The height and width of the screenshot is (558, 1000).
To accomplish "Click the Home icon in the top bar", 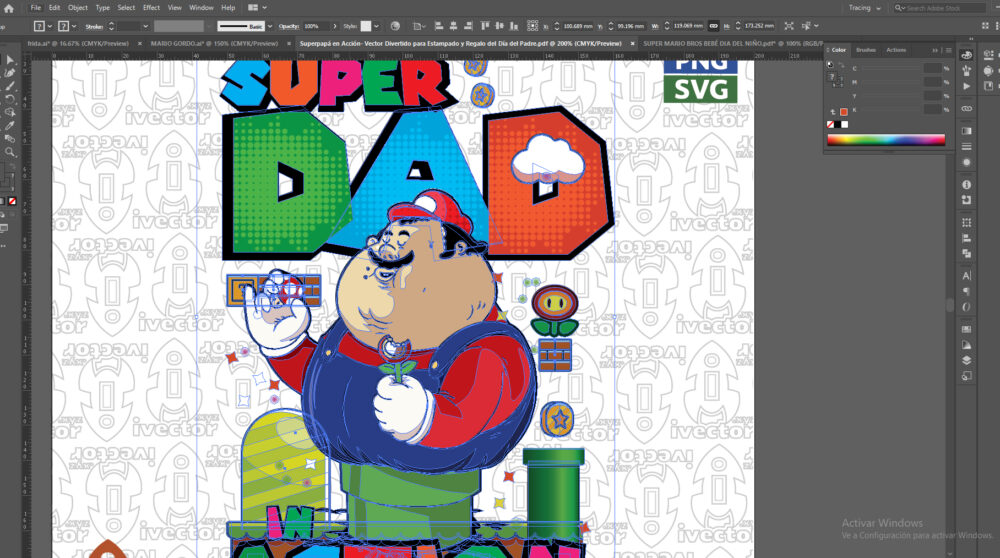I will [x=8, y=8].
